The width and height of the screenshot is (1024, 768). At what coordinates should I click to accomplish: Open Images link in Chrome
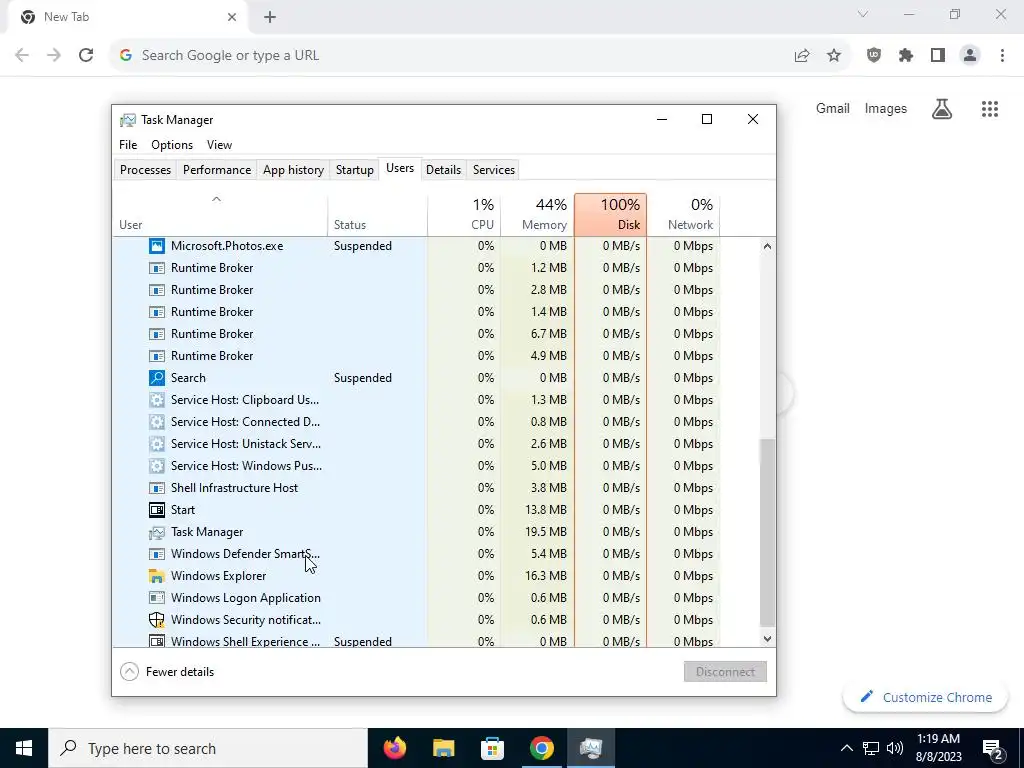coord(886,109)
